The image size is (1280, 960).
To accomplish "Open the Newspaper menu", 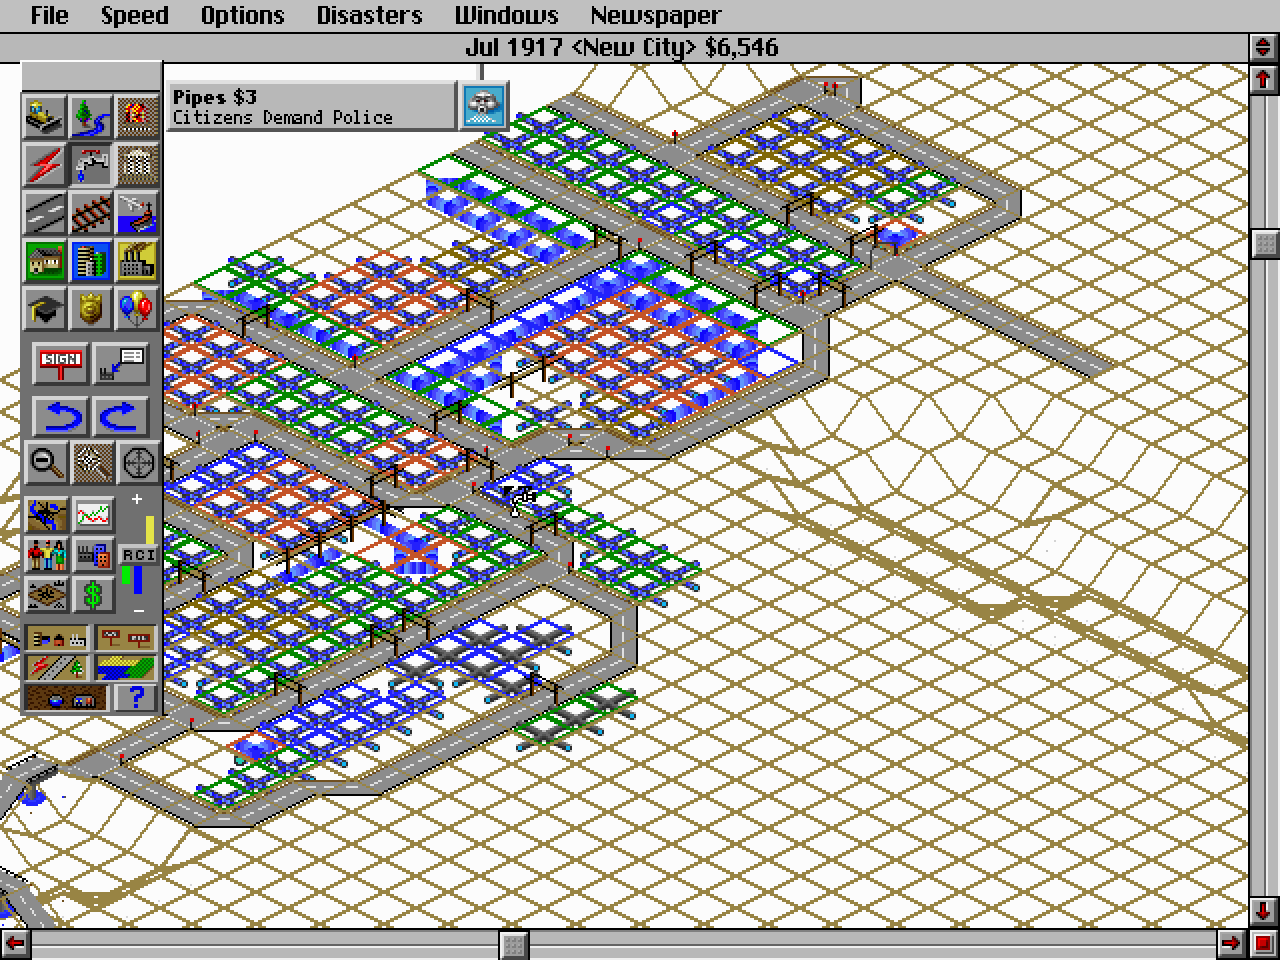I will tap(655, 15).
